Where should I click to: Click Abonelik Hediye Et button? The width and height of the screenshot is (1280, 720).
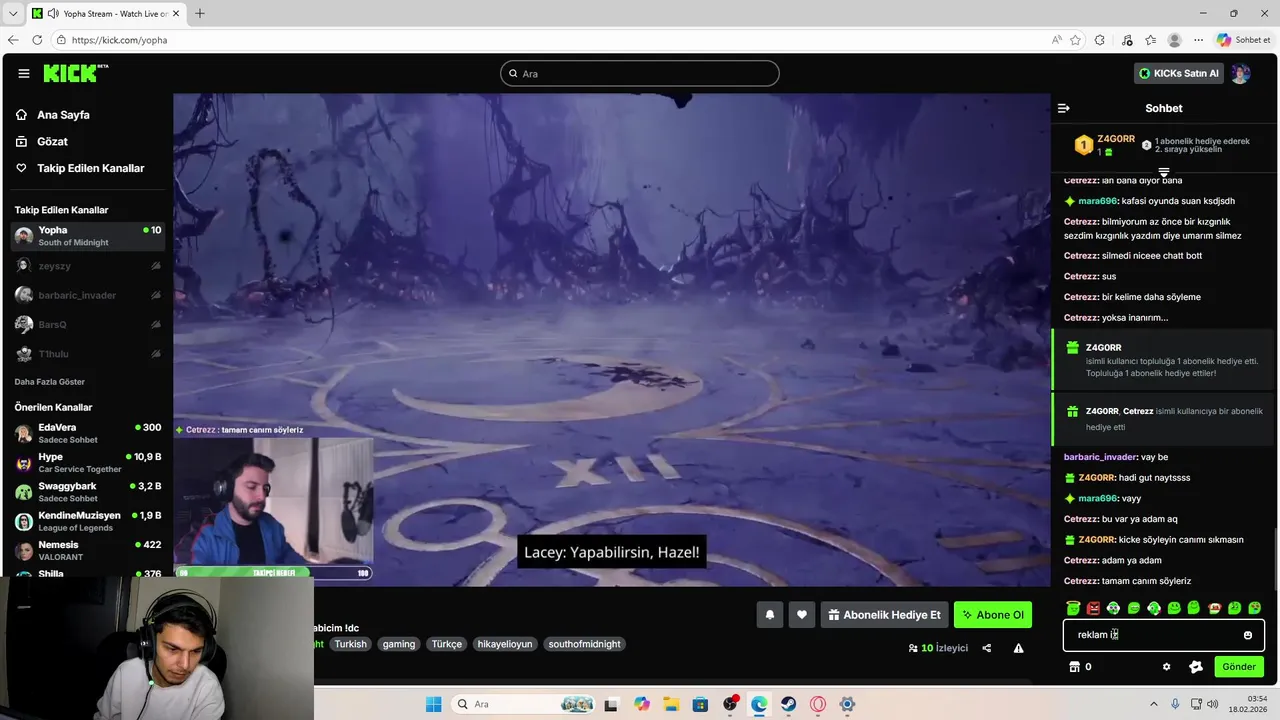[884, 615]
